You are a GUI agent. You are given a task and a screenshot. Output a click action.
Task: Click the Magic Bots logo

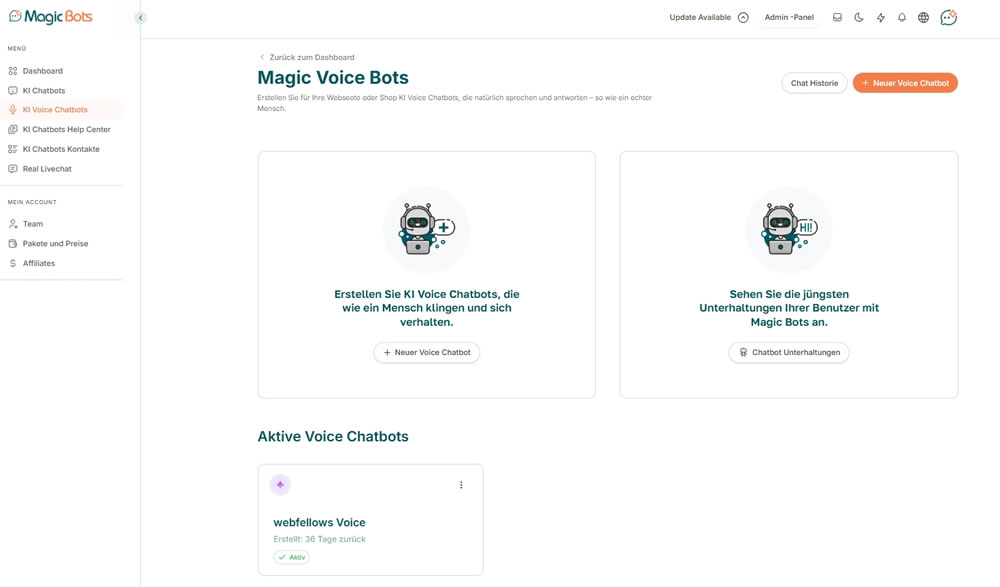pyautogui.click(x=50, y=17)
